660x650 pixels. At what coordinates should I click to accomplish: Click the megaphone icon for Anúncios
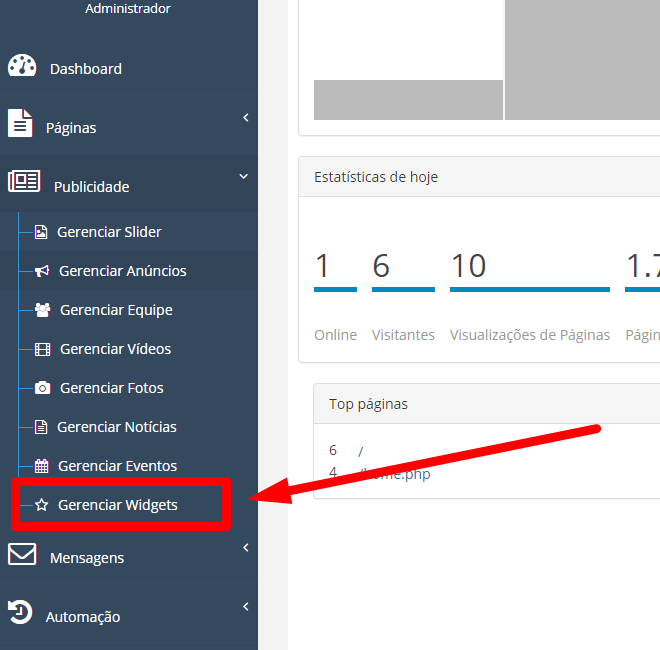point(42,271)
